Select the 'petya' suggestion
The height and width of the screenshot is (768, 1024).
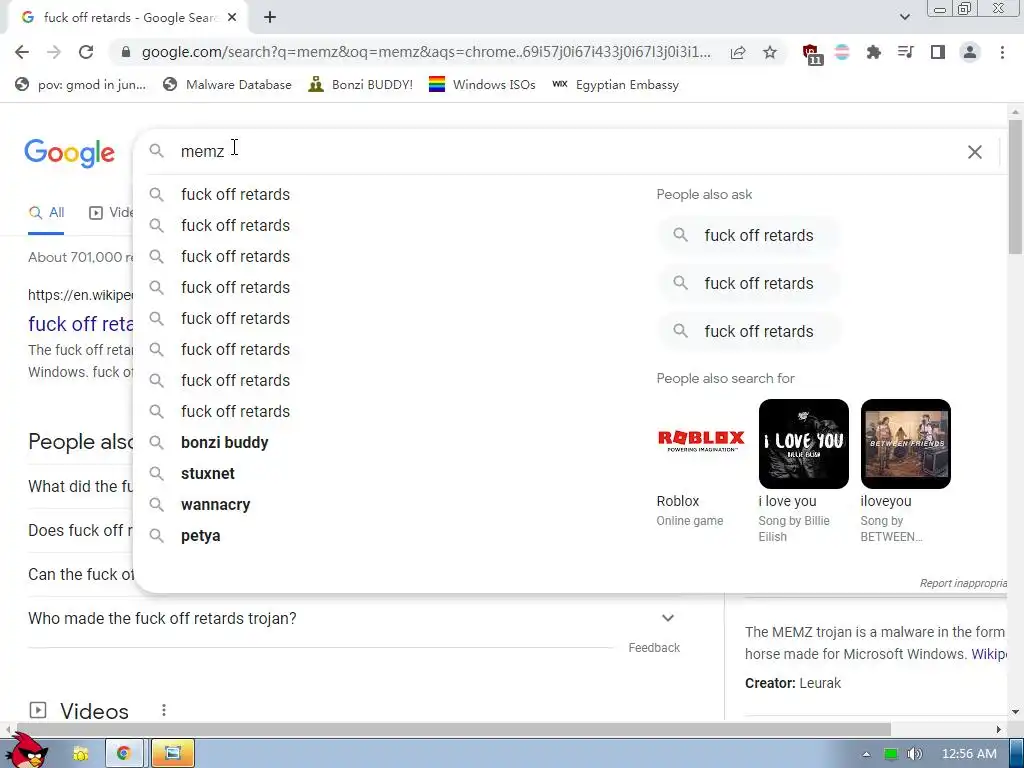click(x=200, y=536)
